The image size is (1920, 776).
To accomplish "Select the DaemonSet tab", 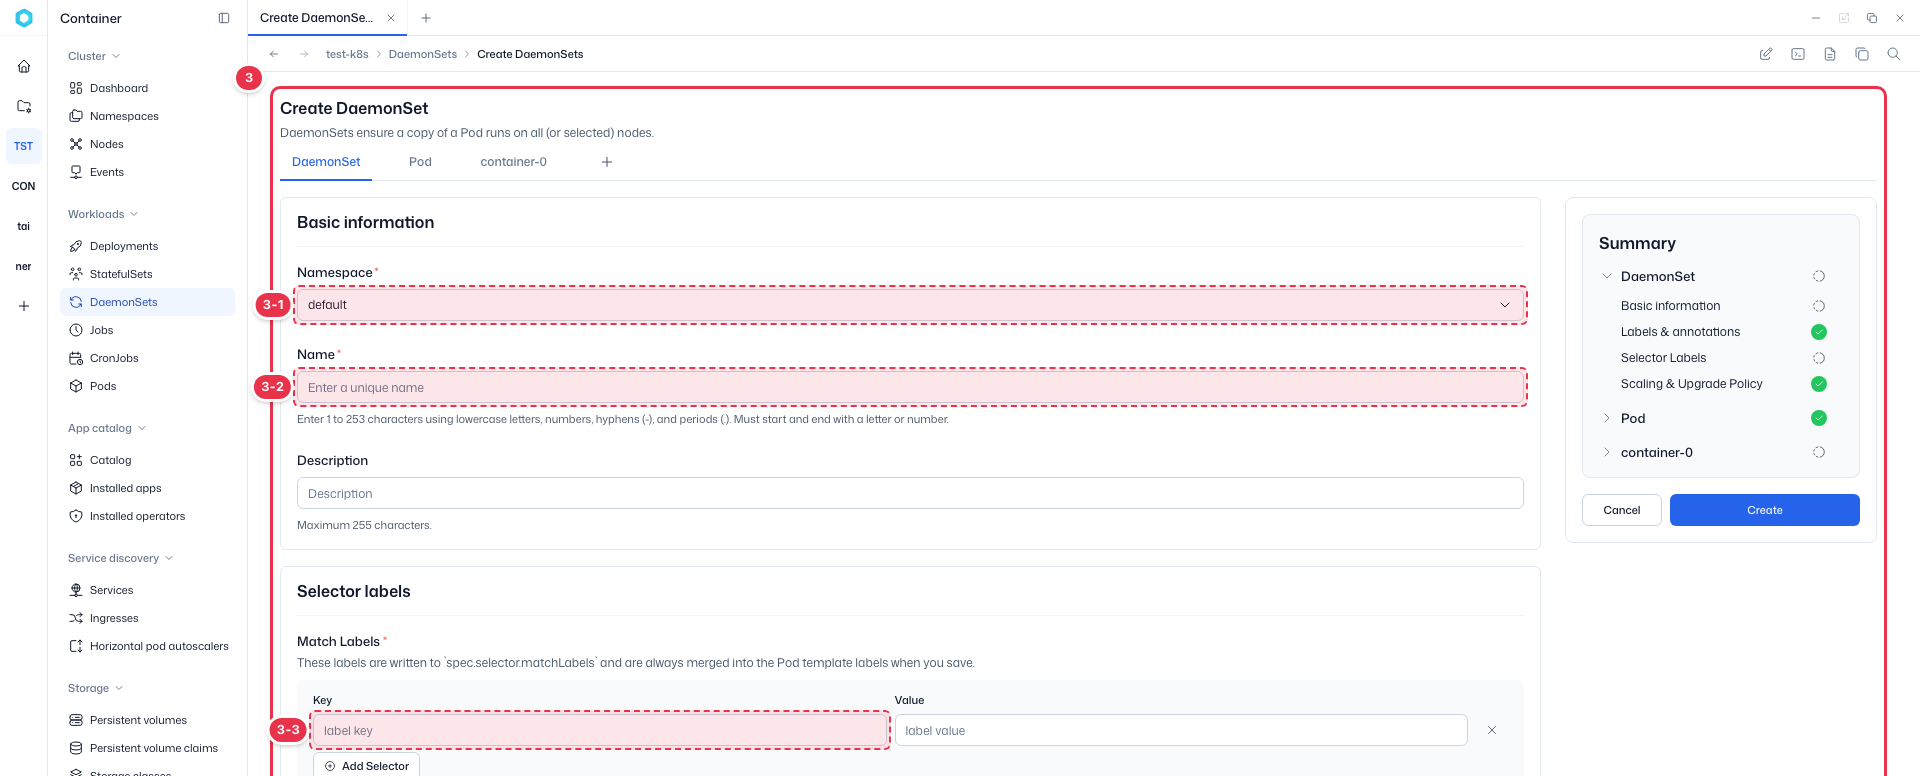I will (326, 162).
